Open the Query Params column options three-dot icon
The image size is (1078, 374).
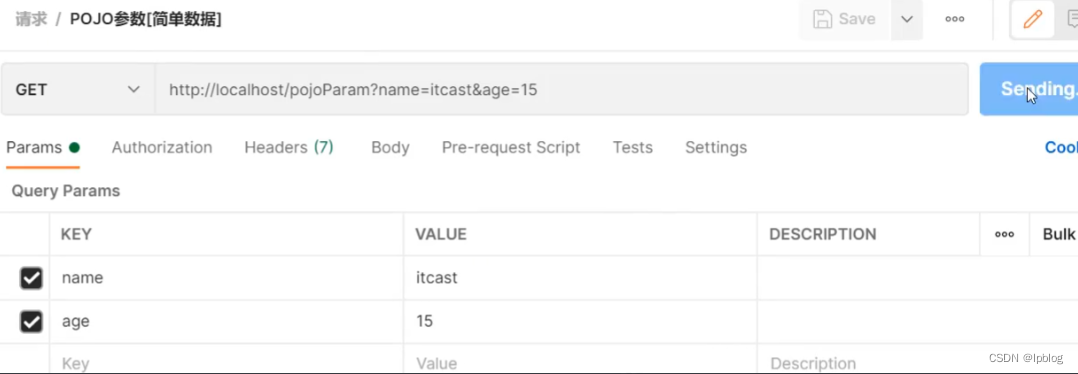[1004, 234]
